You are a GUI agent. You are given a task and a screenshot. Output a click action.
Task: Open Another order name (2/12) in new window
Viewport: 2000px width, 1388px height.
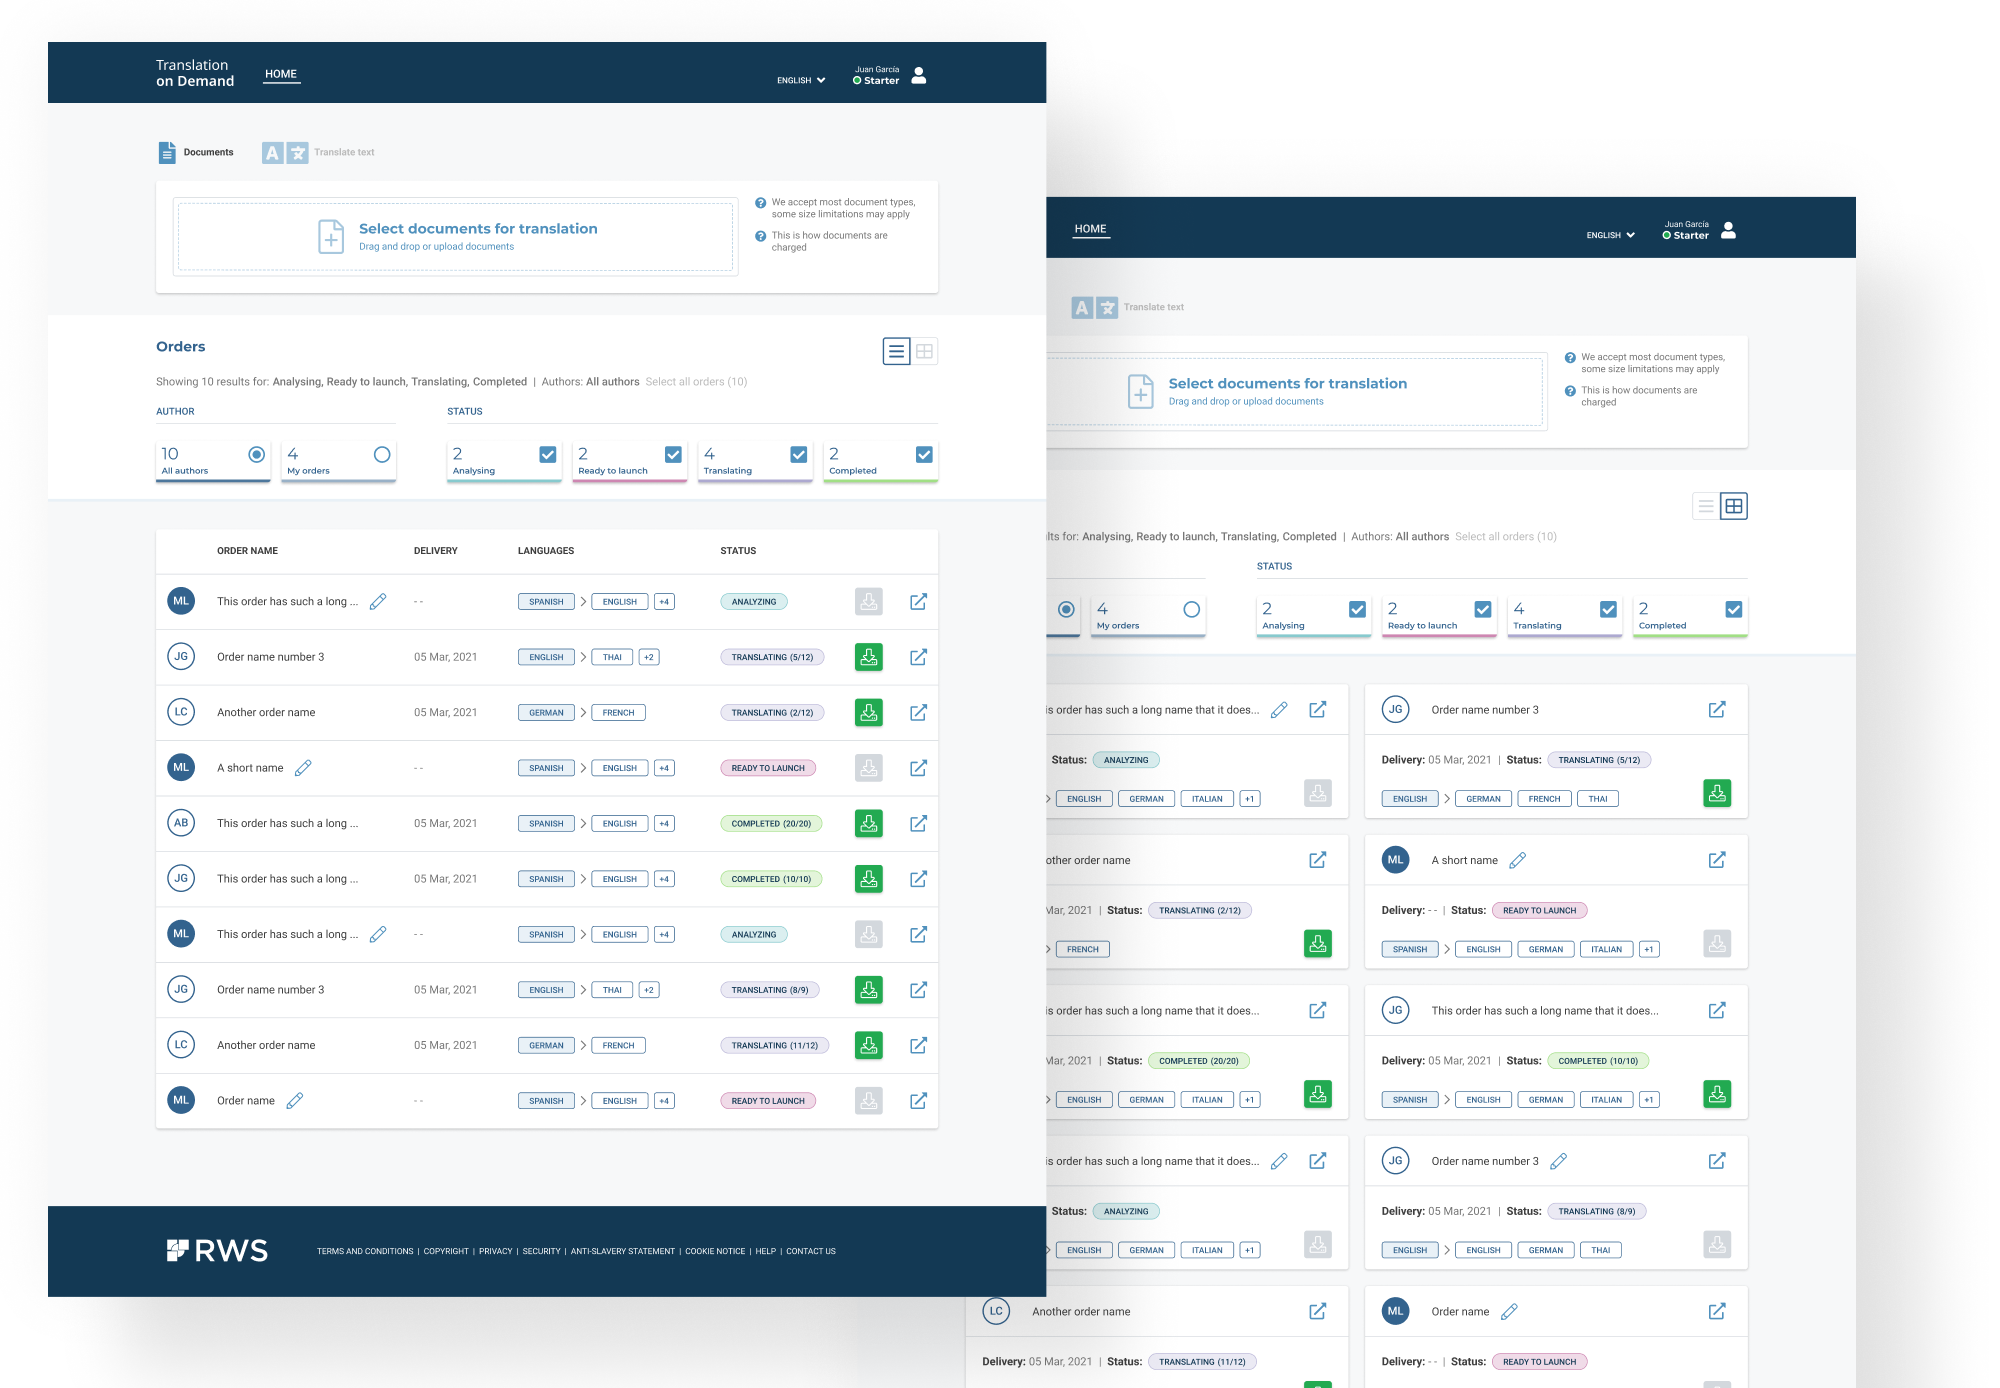pos(918,713)
